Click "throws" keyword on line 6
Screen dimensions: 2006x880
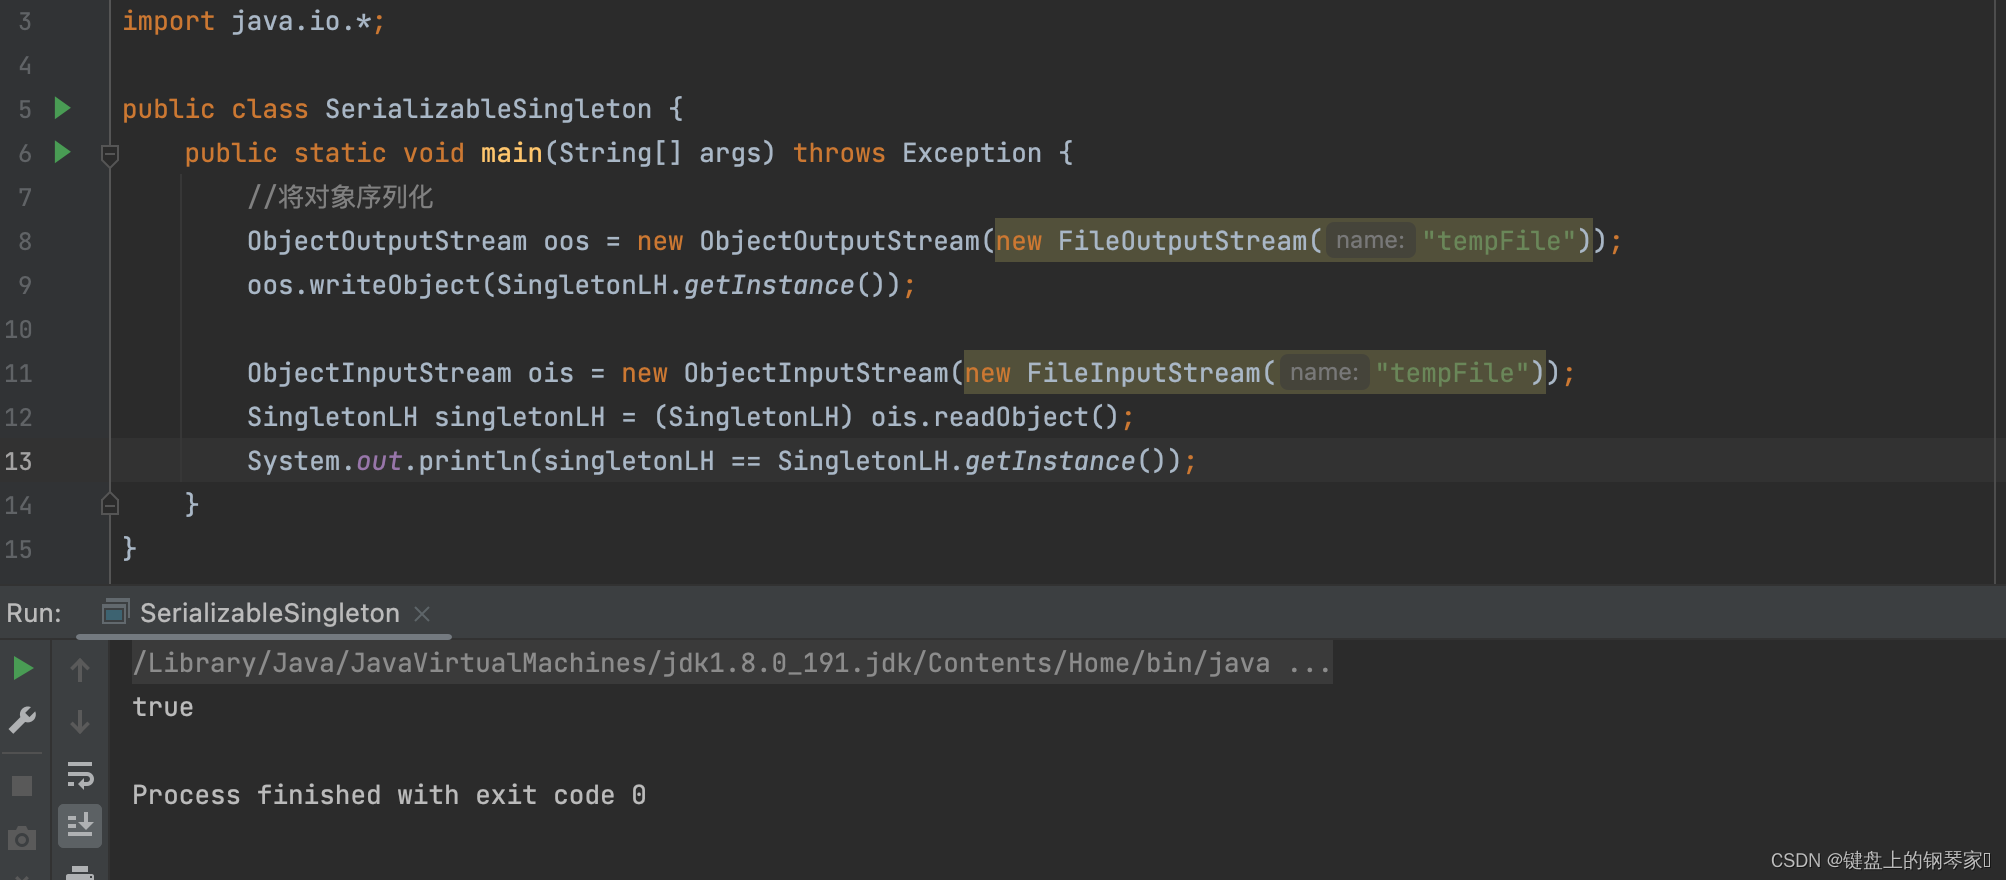click(839, 153)
